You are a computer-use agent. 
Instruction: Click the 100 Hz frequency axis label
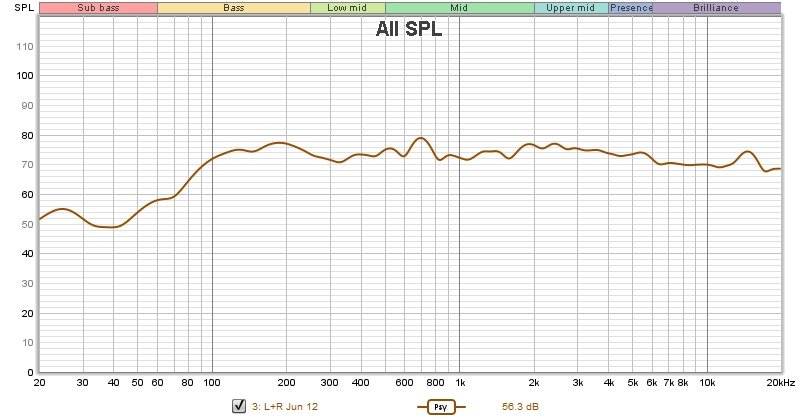point(212,383)
